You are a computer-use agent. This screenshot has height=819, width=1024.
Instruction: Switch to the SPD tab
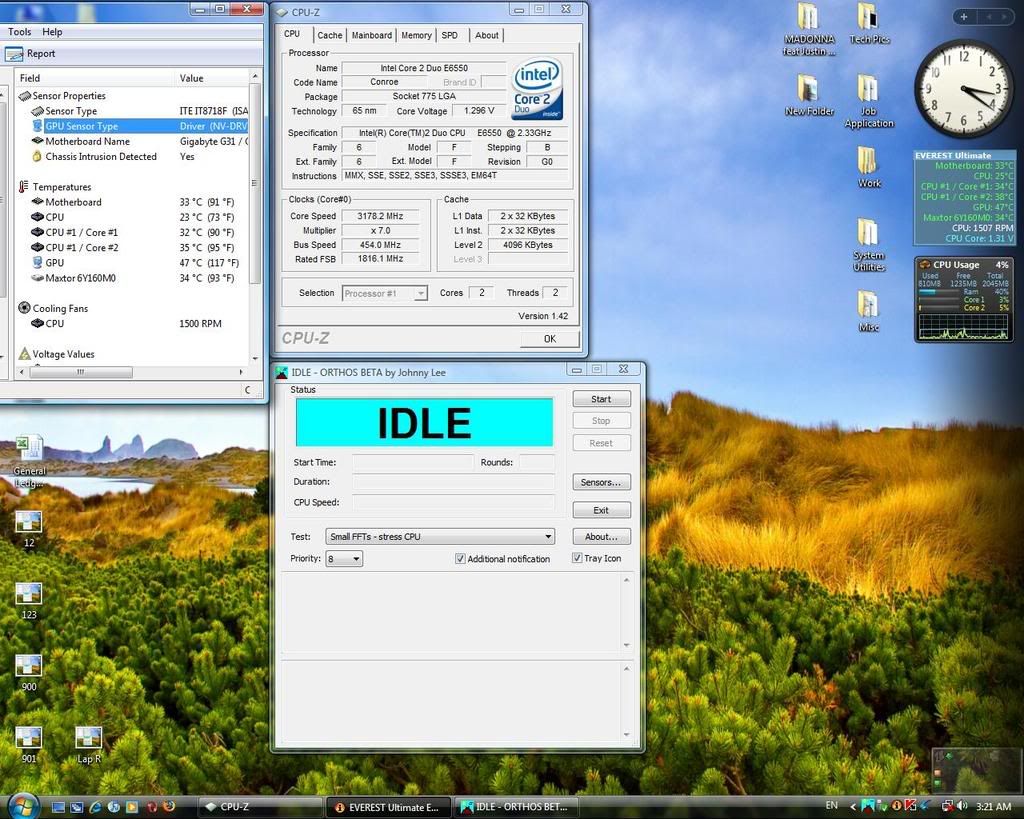point(450,35)
